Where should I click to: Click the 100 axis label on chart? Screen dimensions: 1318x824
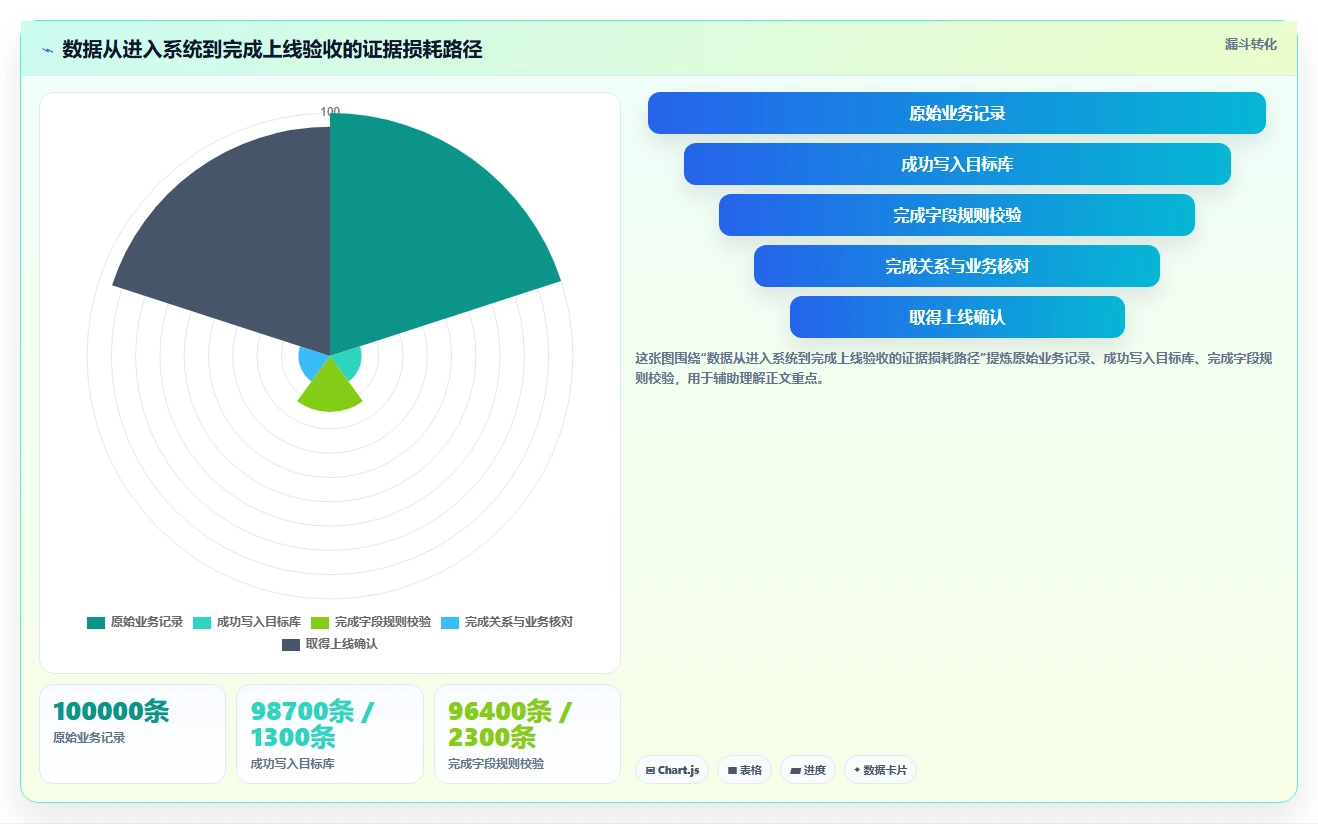coord(330,111)
